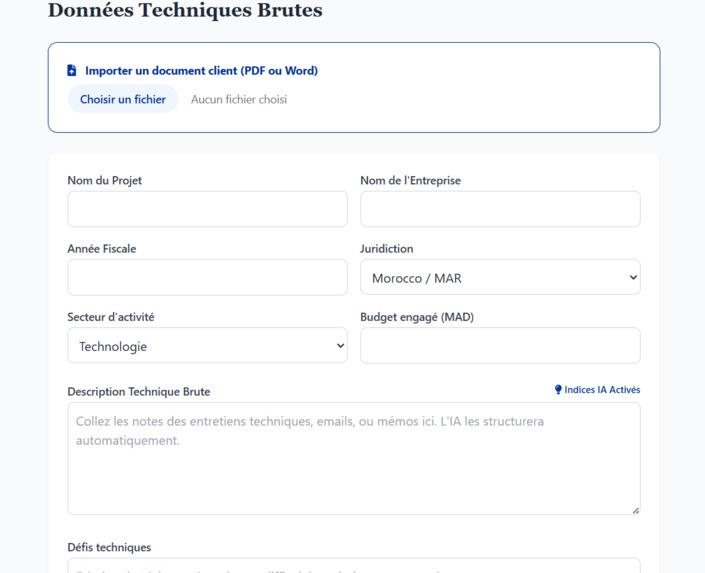
Task: Click the lightbulb icon beside Indices IA
Action: coord(558,389)
